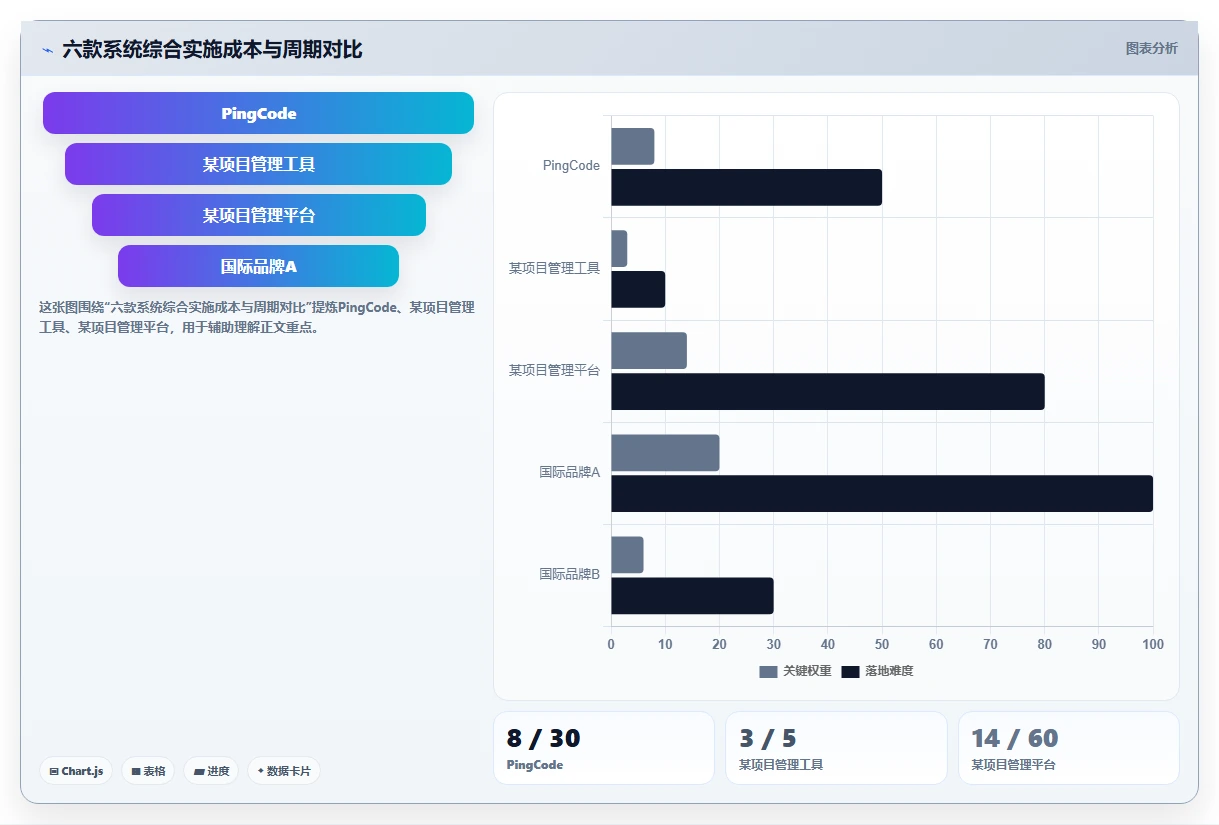Click 某项目管理工具's dark bar at 10

coord(638,289)
